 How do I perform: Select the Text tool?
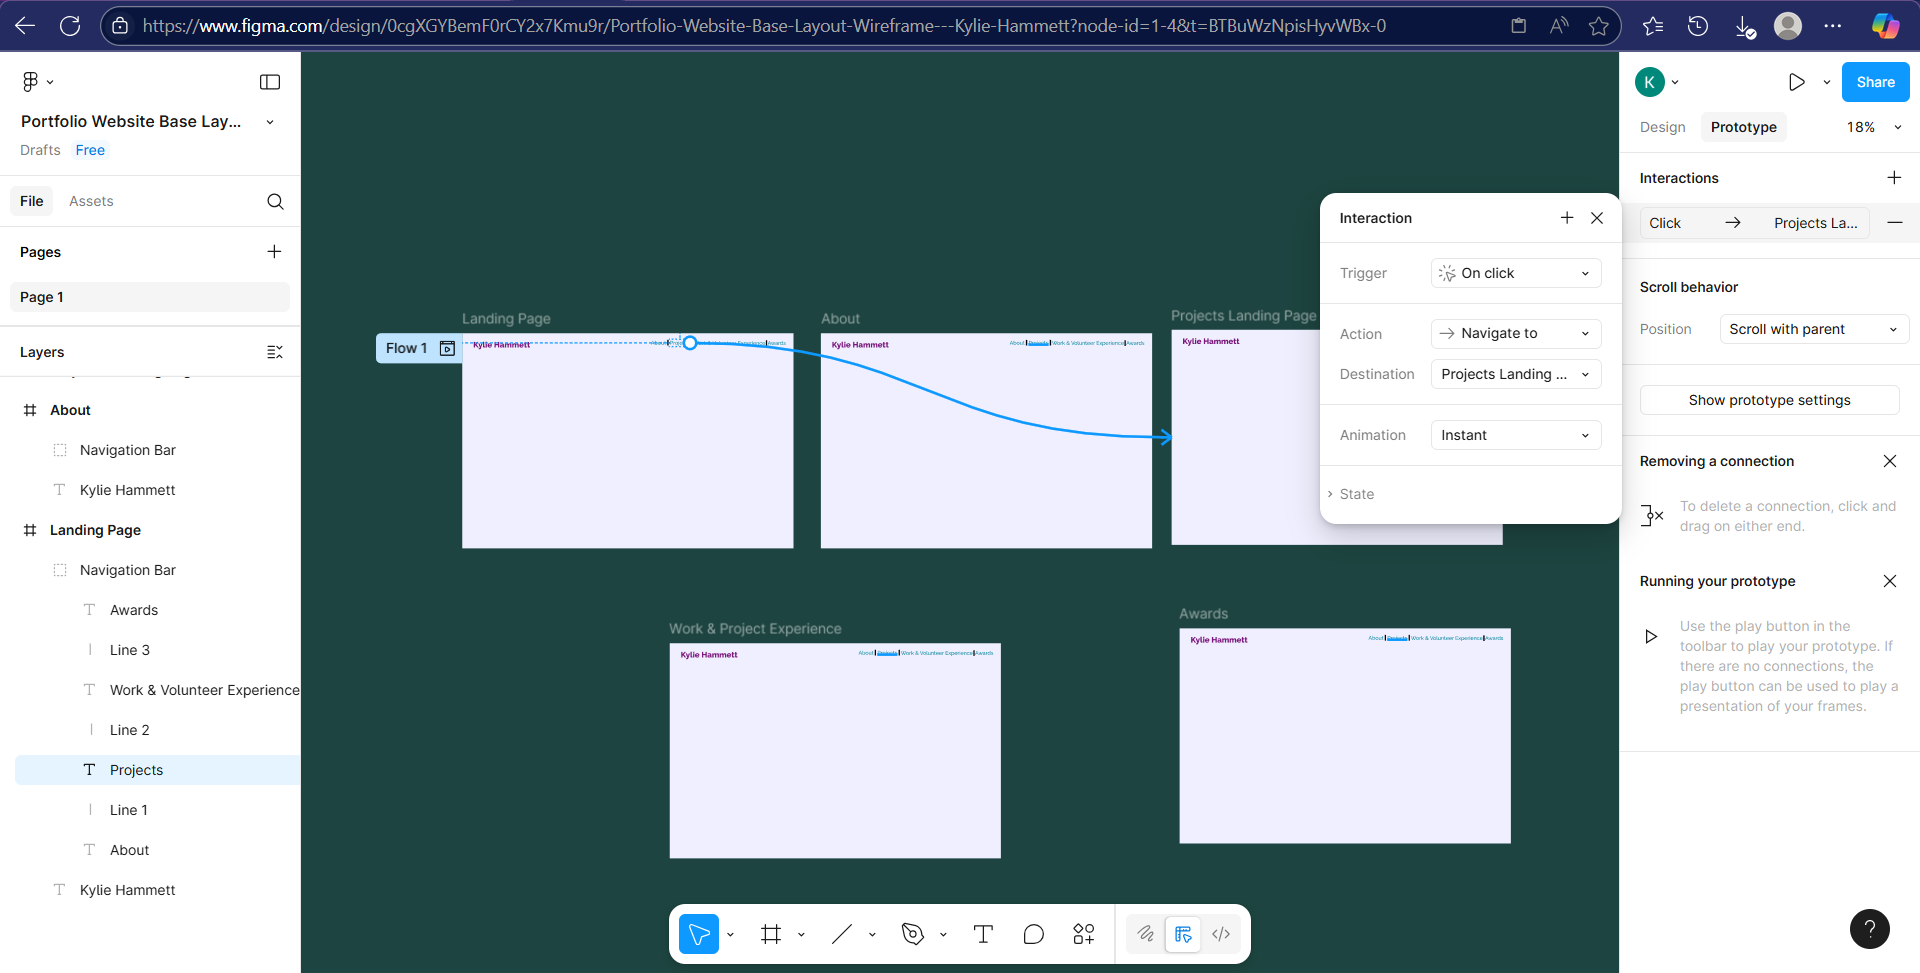[x=983, y=934]
